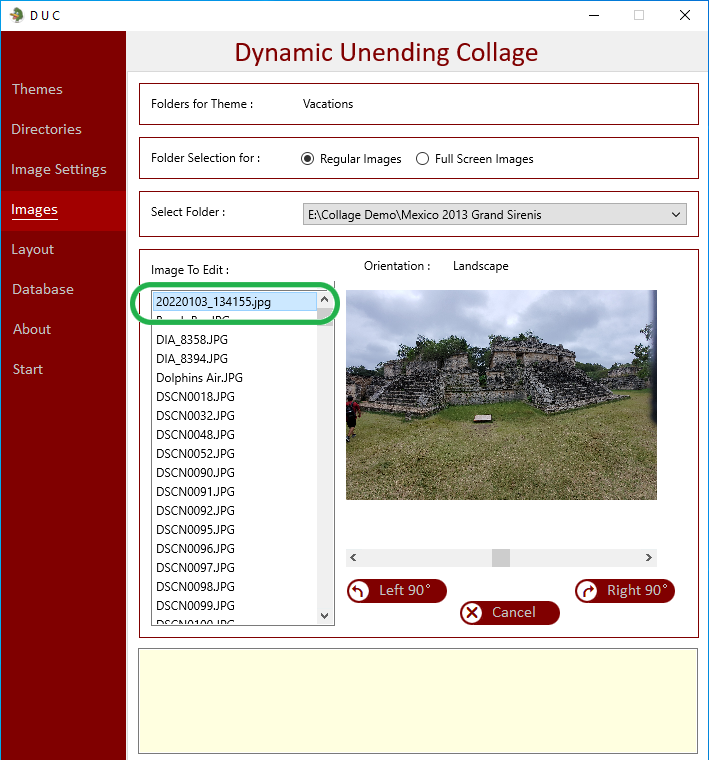Minimize the DUC window
The height and width of the screenshot is (760, 714).
(594, 16)
